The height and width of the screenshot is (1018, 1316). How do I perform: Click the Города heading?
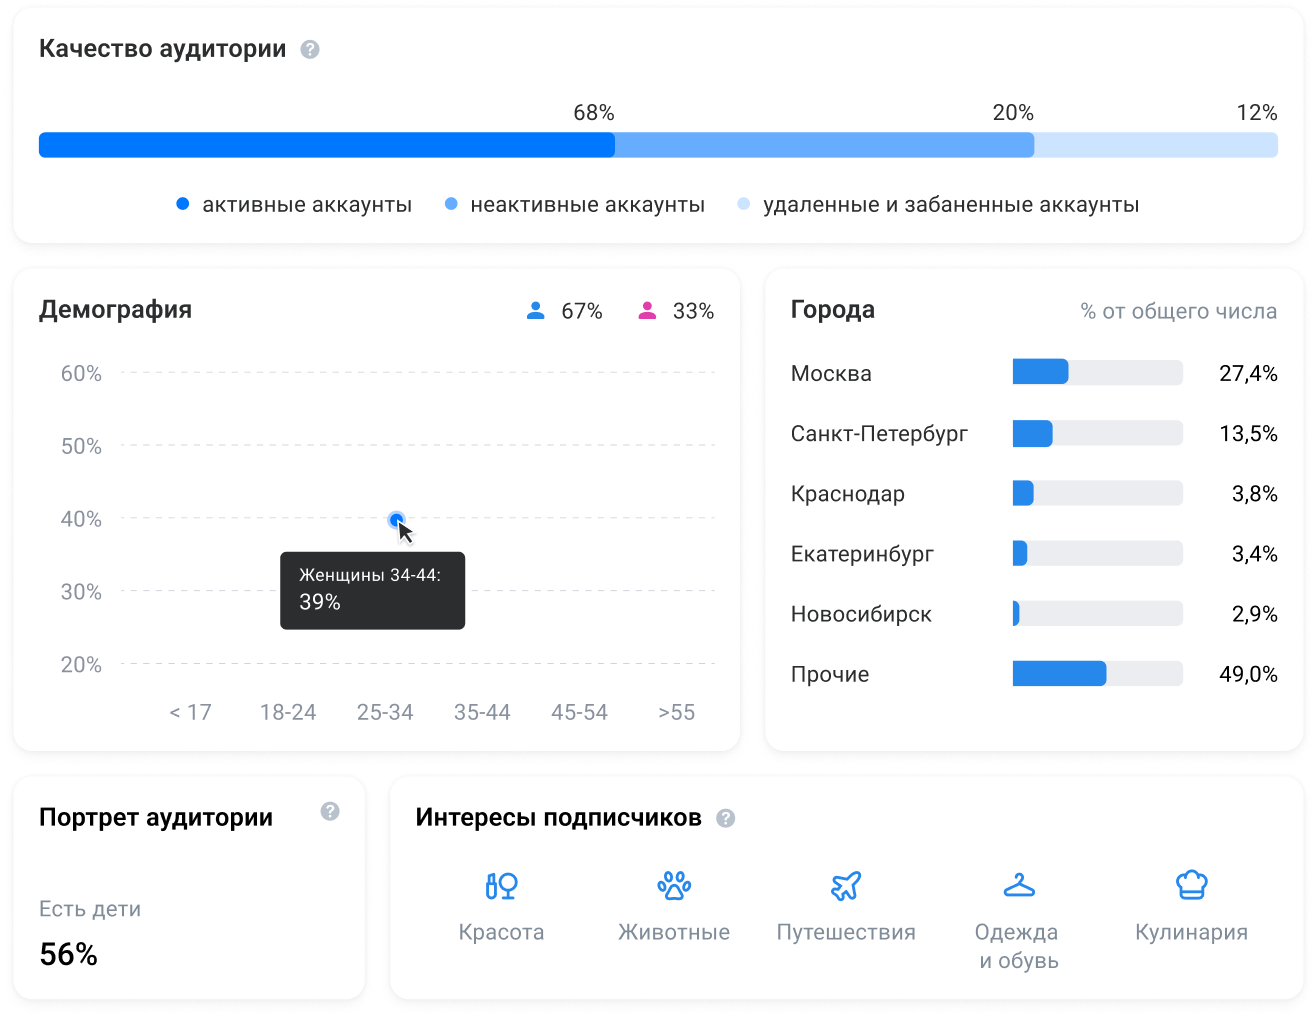(x=832, y=310)
